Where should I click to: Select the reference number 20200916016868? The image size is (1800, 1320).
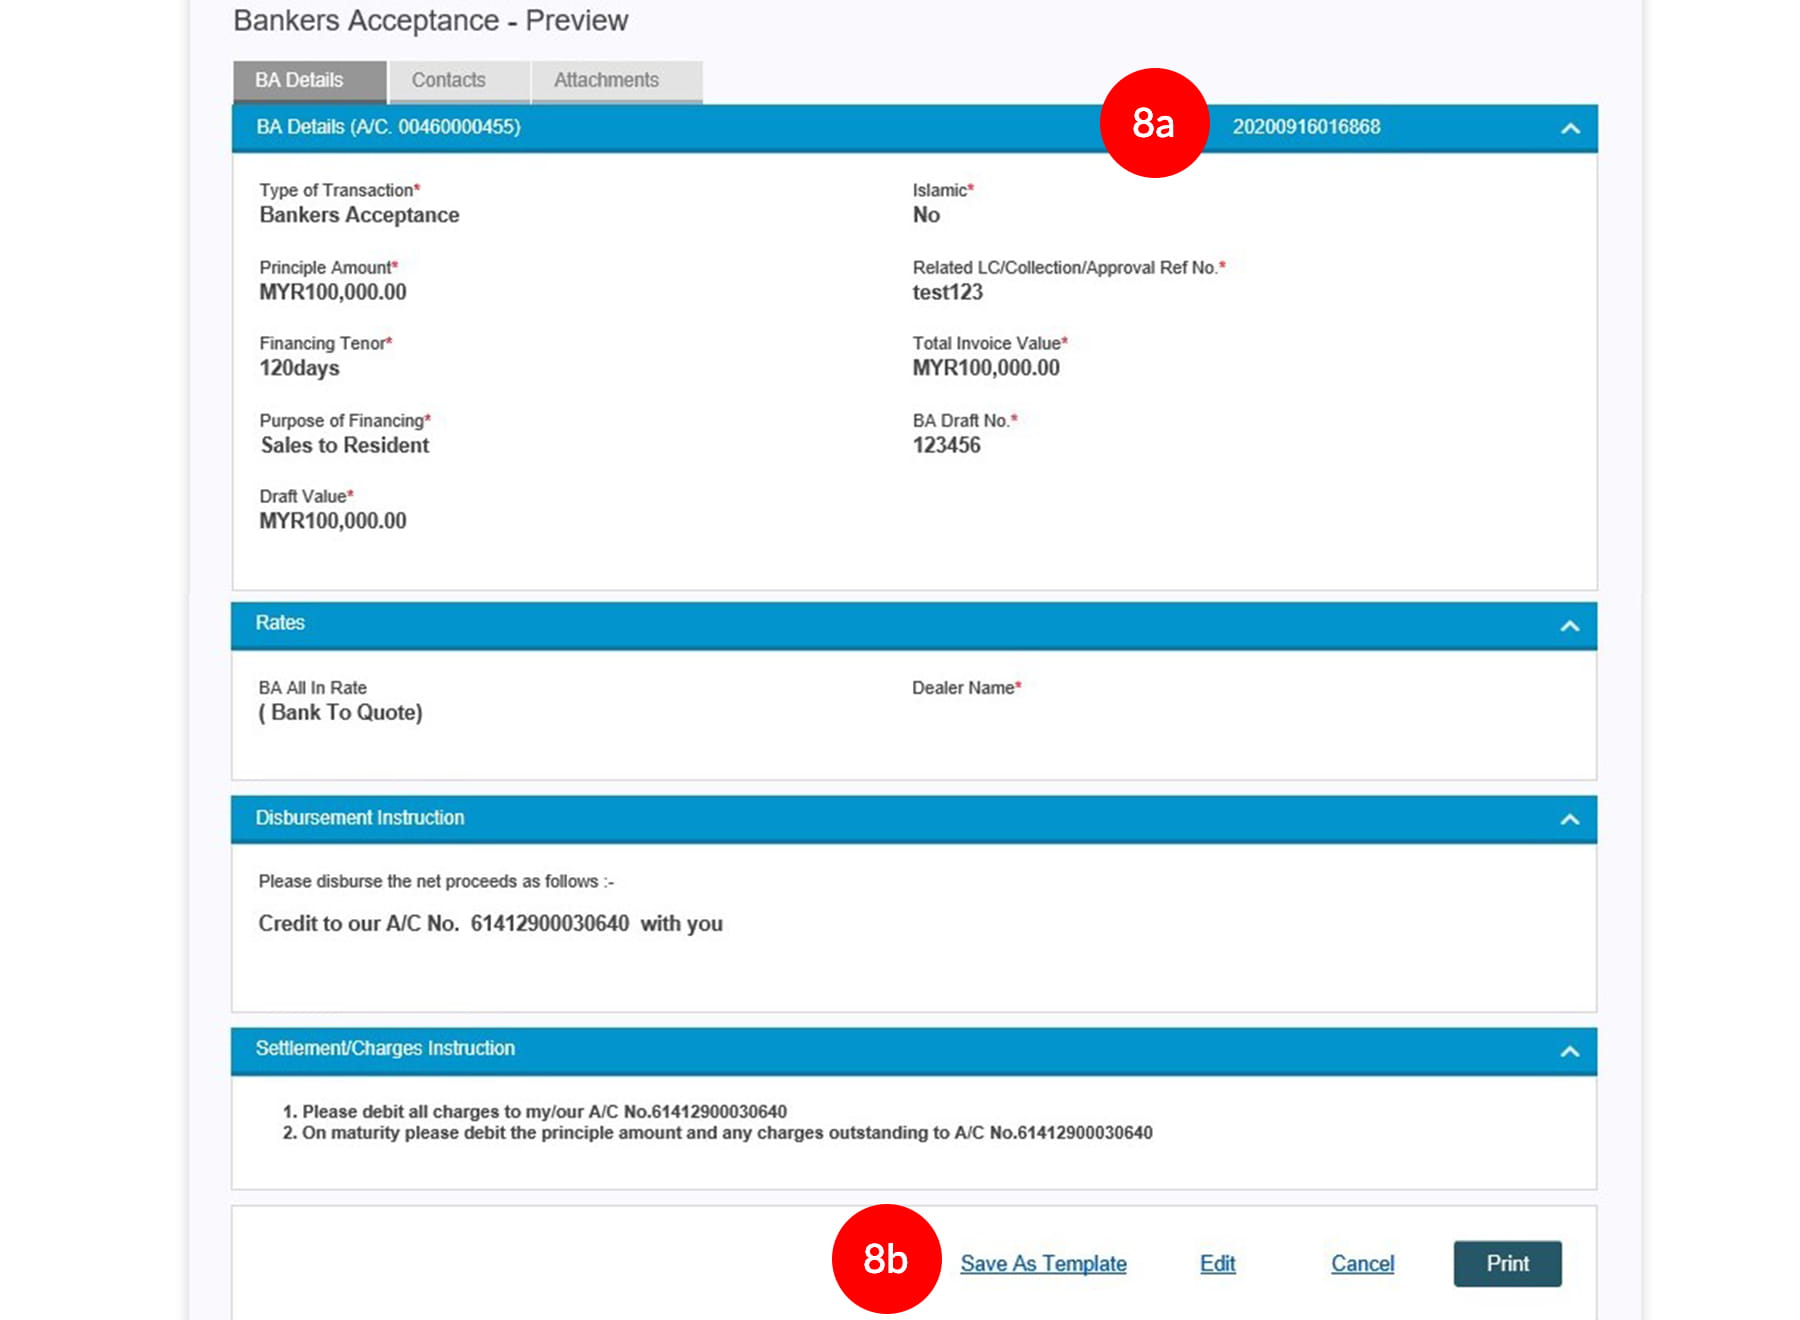coord(1305,127)
